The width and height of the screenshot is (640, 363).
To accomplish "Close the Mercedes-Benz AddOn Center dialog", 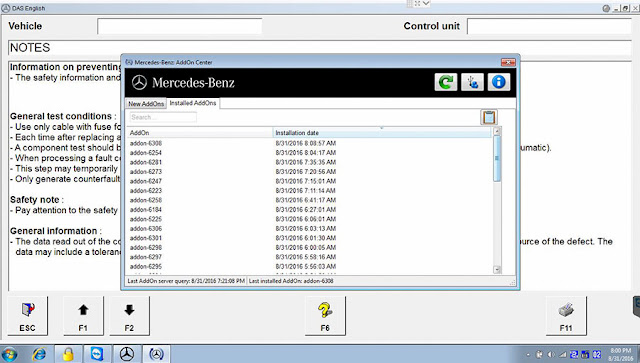I will click(x=508, y=62).
